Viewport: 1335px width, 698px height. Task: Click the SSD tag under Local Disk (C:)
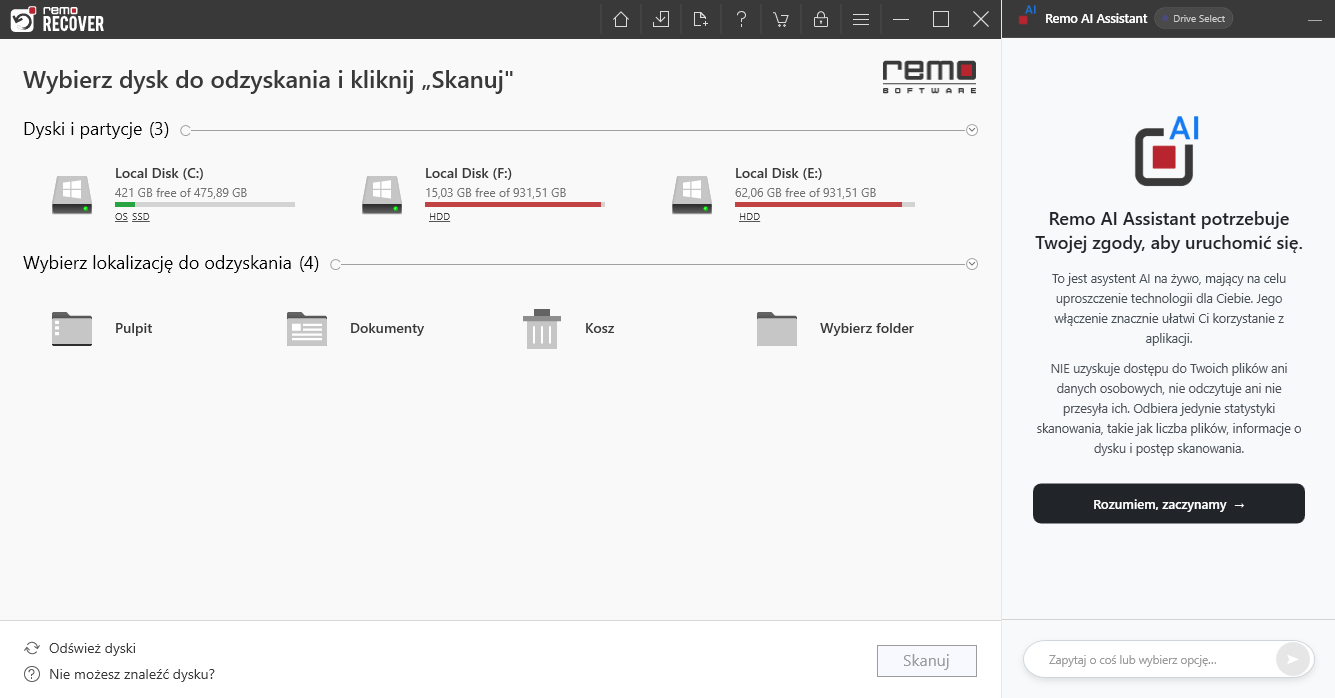[x=141, y=217]
